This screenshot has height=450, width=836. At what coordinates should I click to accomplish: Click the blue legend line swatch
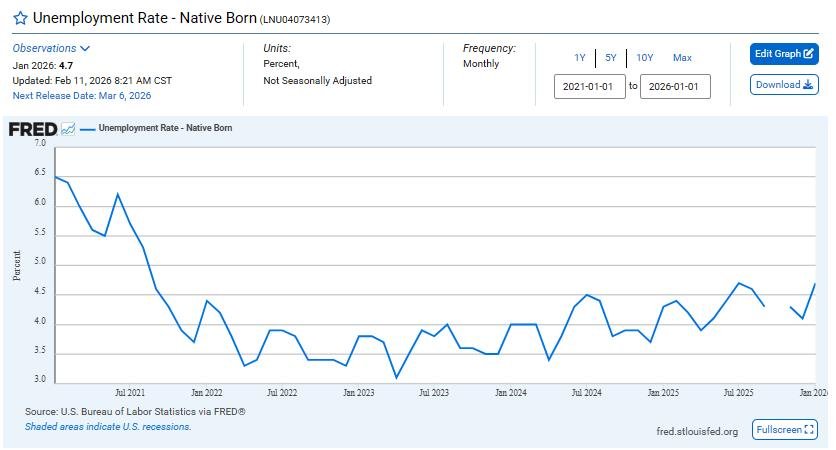coord(87,129)
